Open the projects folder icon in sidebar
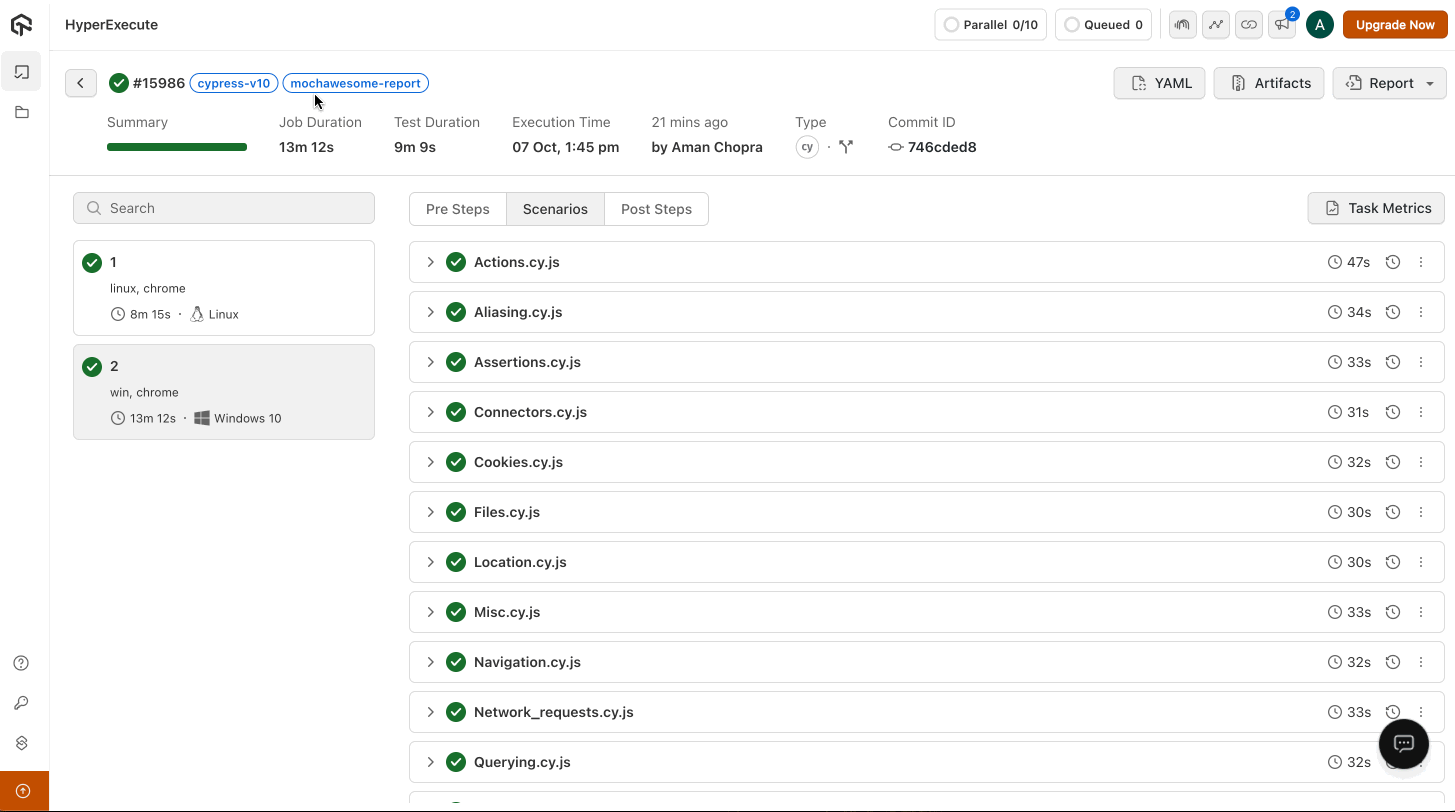The width and height of the screenshot is (1455, 812). (x=22, y=113)
